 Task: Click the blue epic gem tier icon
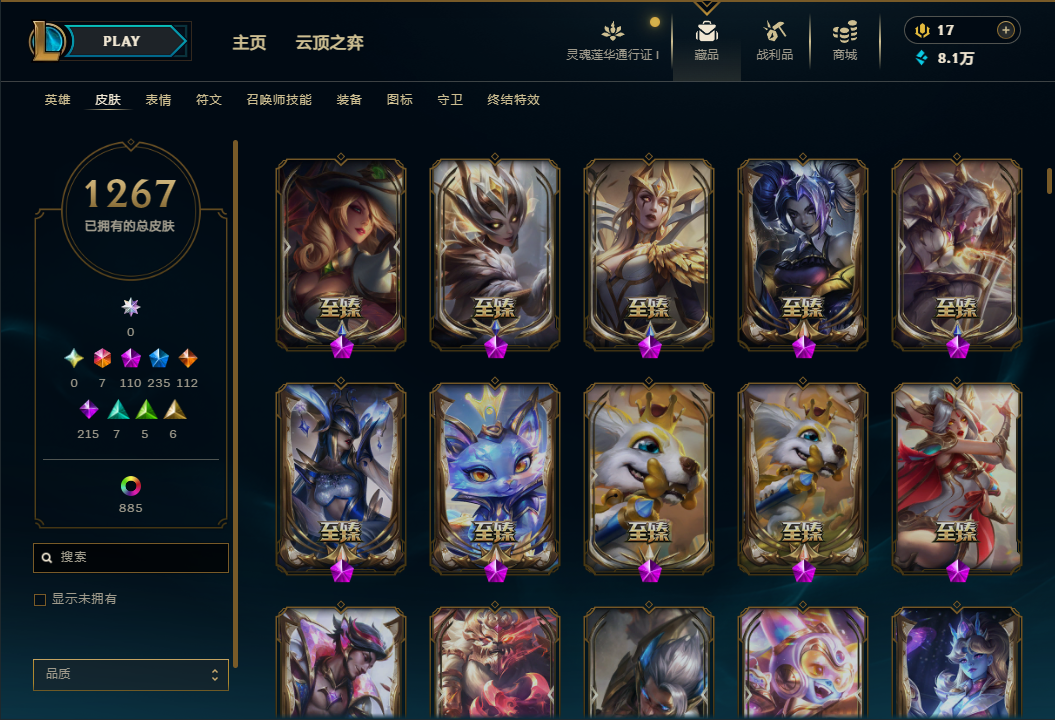click(x=159, y=358)
